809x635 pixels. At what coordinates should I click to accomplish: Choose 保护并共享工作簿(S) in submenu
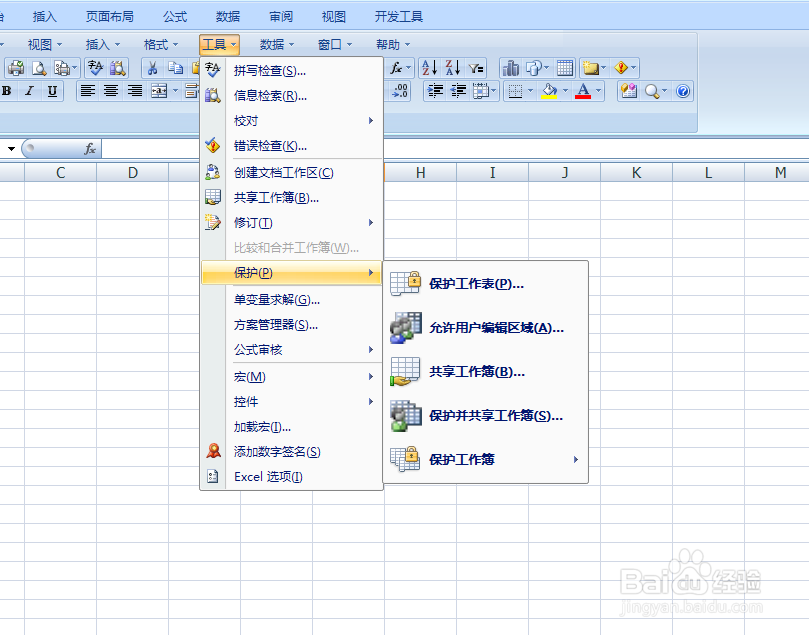(x=485, y=415)
